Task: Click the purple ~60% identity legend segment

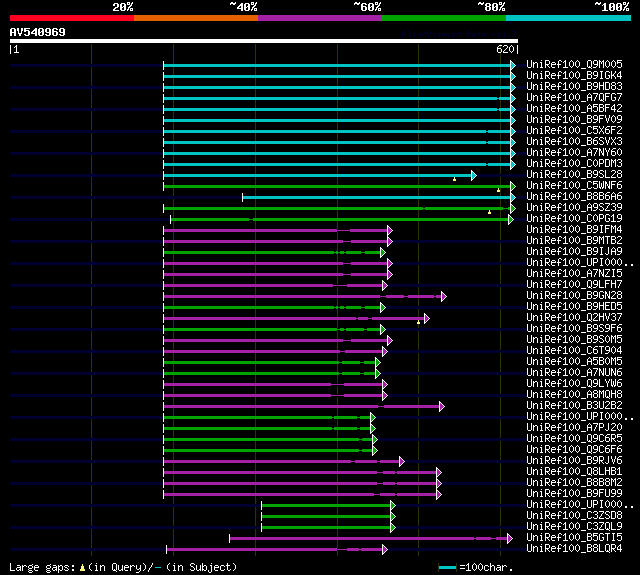Action: tap(320, 18)
